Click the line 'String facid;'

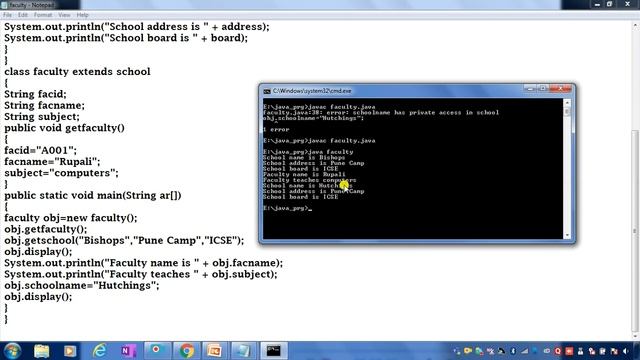[35, 94]
